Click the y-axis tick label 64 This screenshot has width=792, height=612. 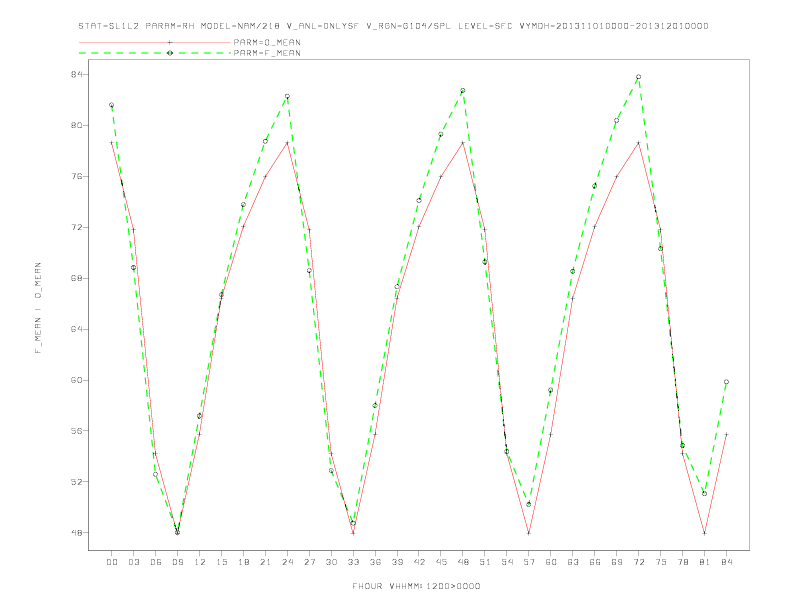[77, 329]
